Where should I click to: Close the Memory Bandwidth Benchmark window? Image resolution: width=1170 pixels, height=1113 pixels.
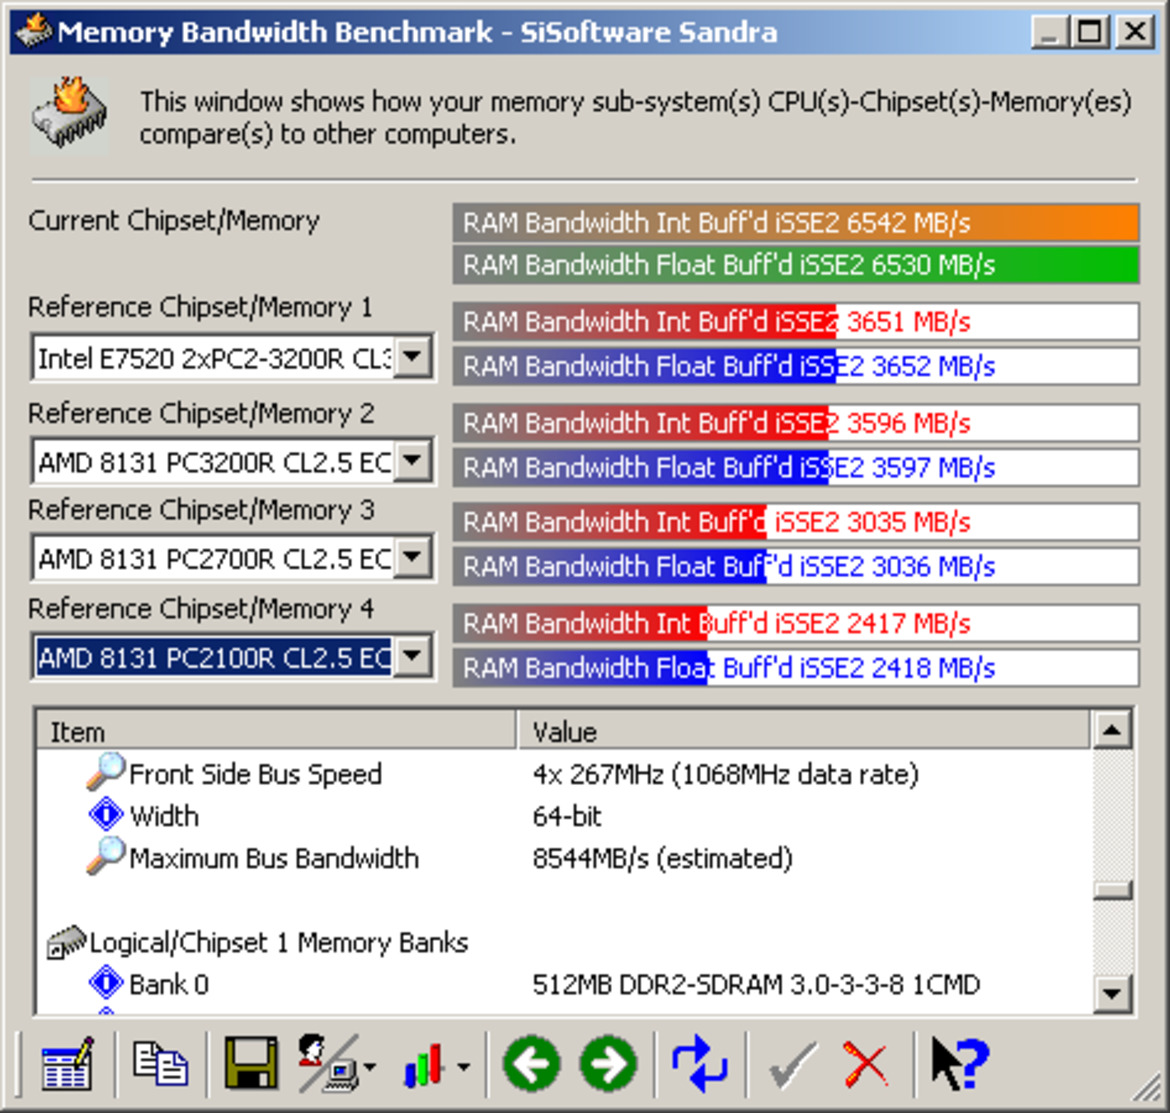(x=1135, y=32)
